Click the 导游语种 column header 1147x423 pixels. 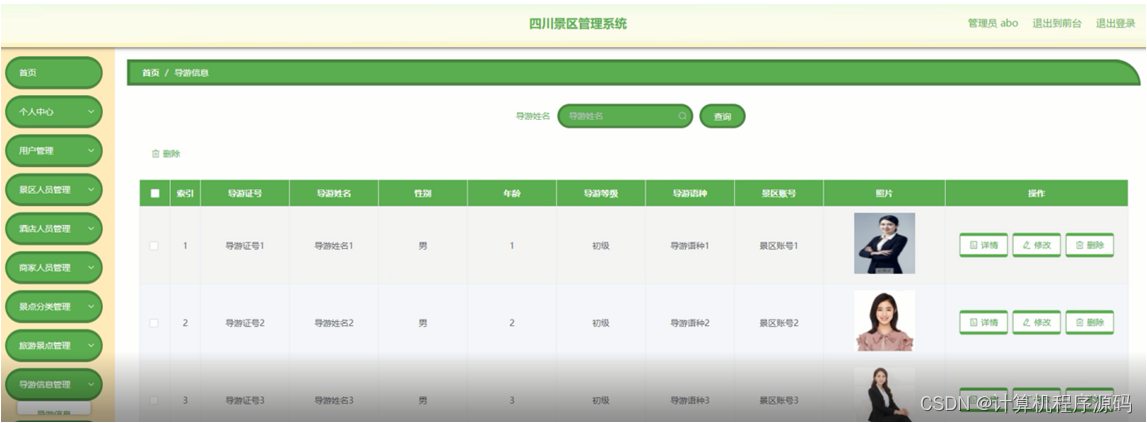click(690, 194)
